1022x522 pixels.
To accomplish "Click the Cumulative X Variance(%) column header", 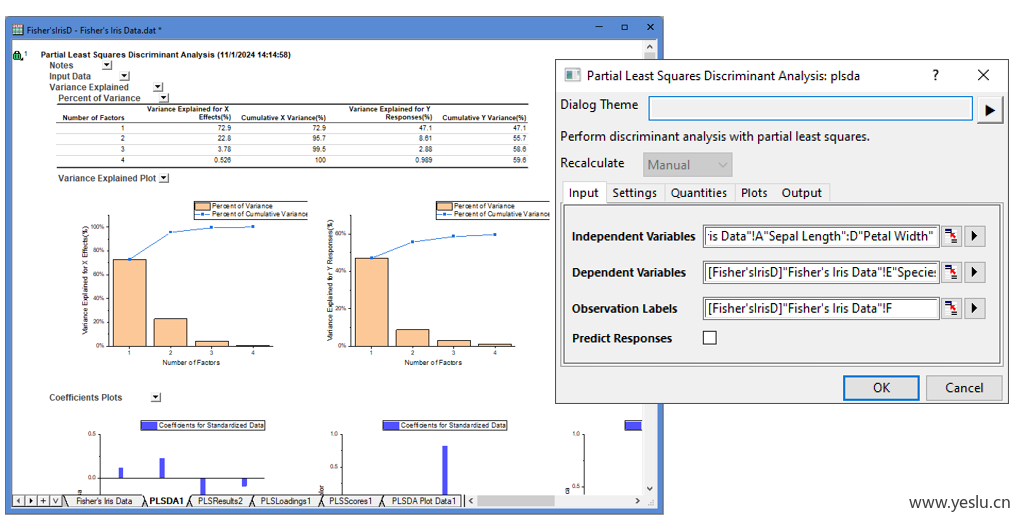I will click(x=284, y=118).
